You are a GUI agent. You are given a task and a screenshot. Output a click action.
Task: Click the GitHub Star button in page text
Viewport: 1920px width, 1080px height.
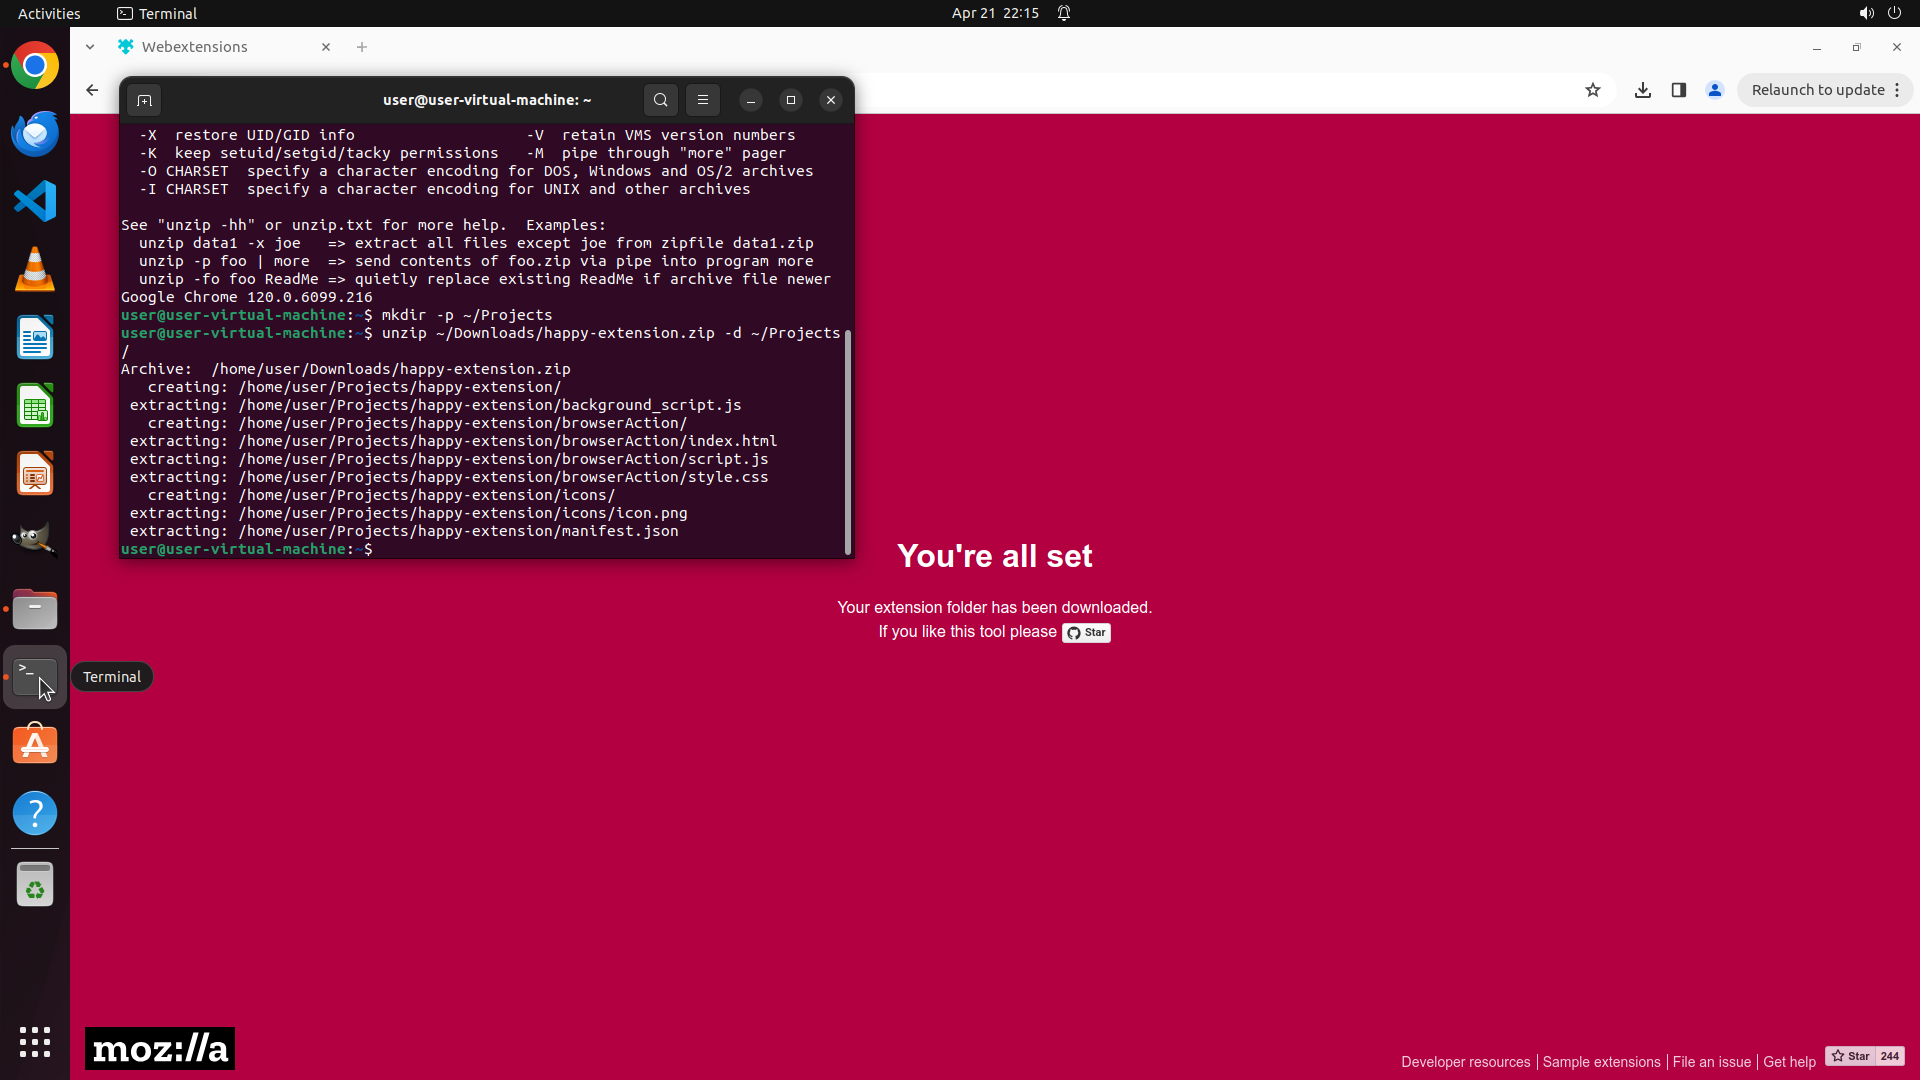pos(1086,633)
